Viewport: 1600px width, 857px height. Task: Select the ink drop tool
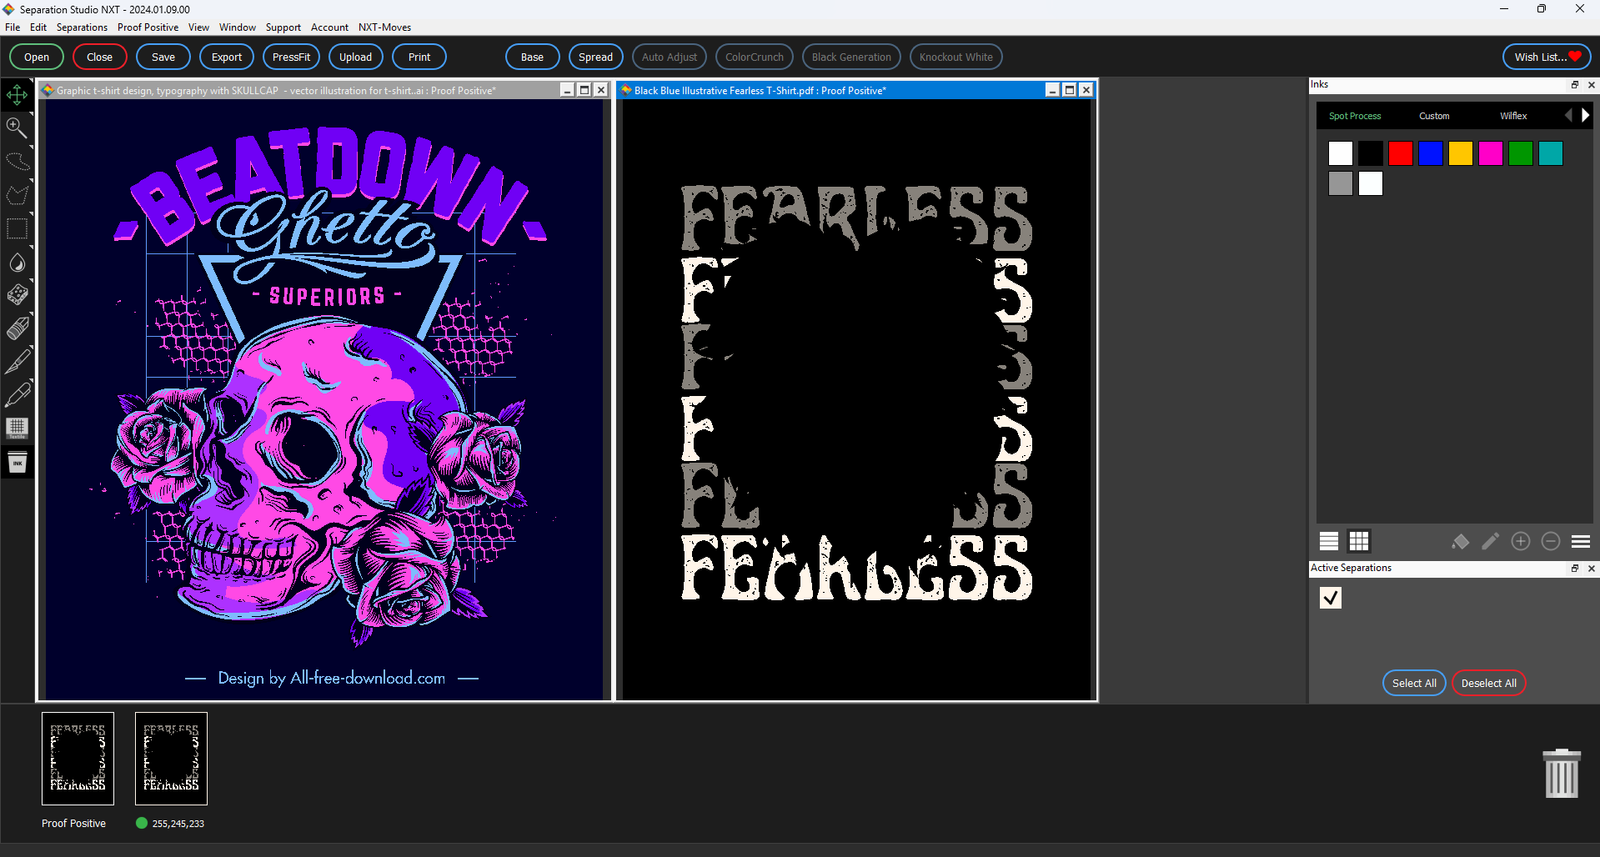click(17, 262)
